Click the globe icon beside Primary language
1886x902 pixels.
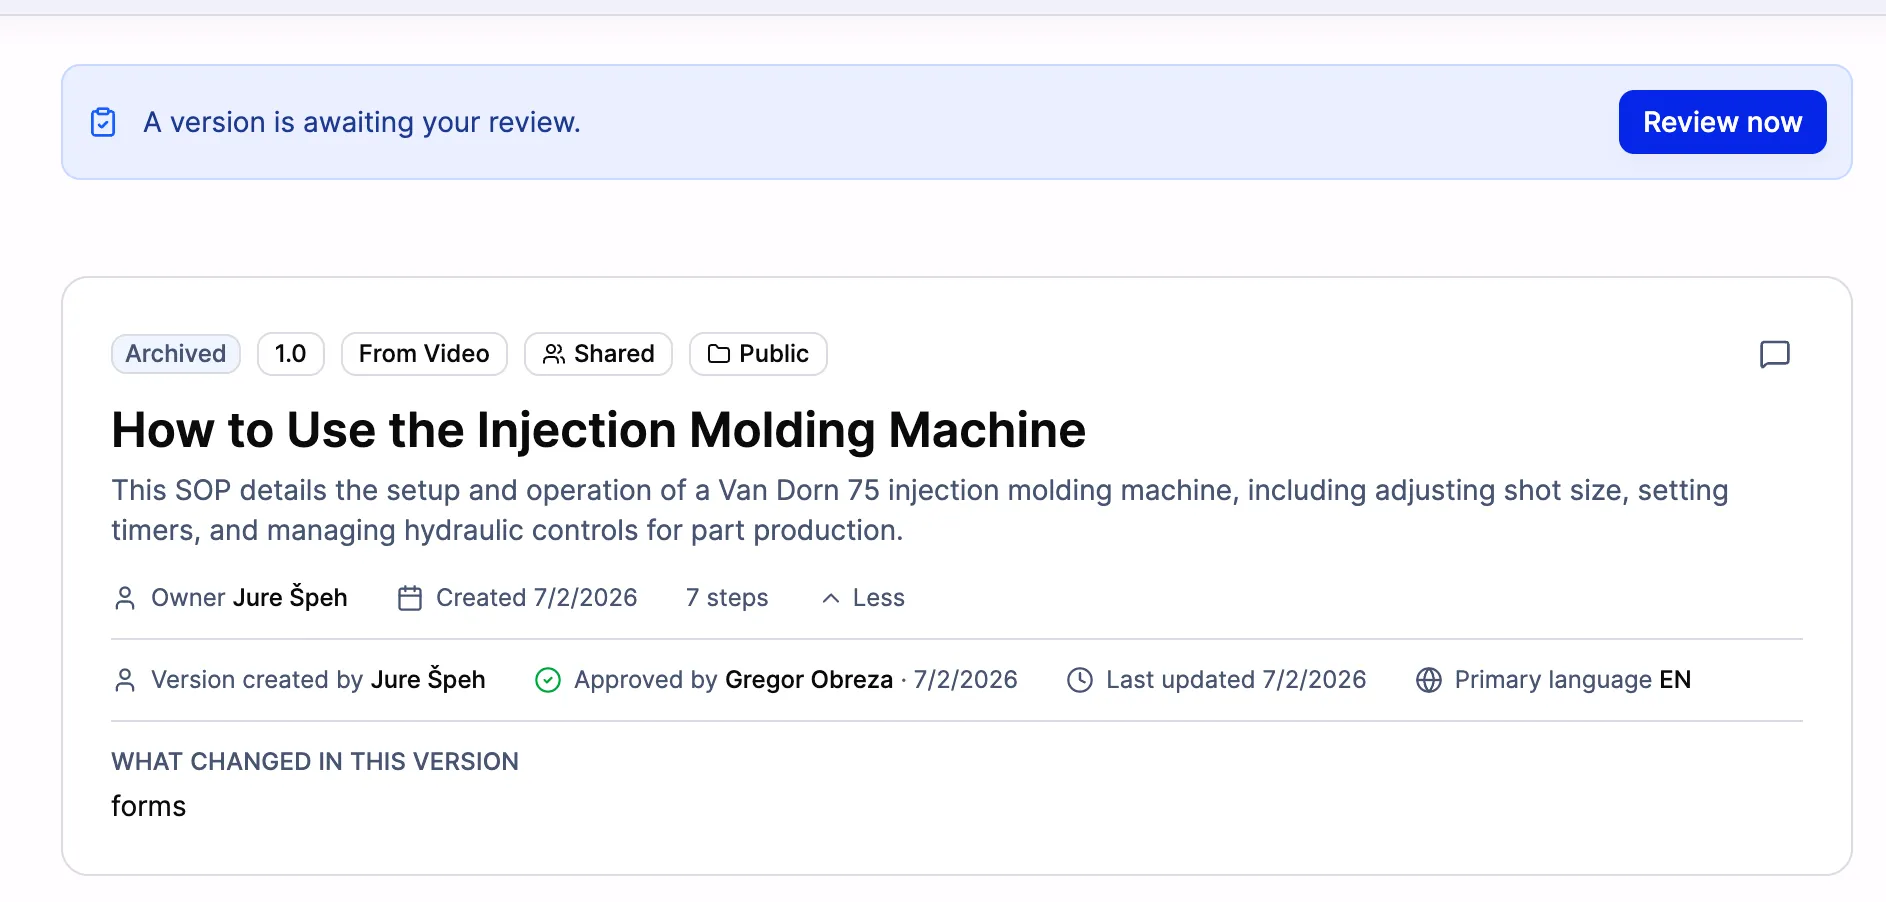(1429, 680)
